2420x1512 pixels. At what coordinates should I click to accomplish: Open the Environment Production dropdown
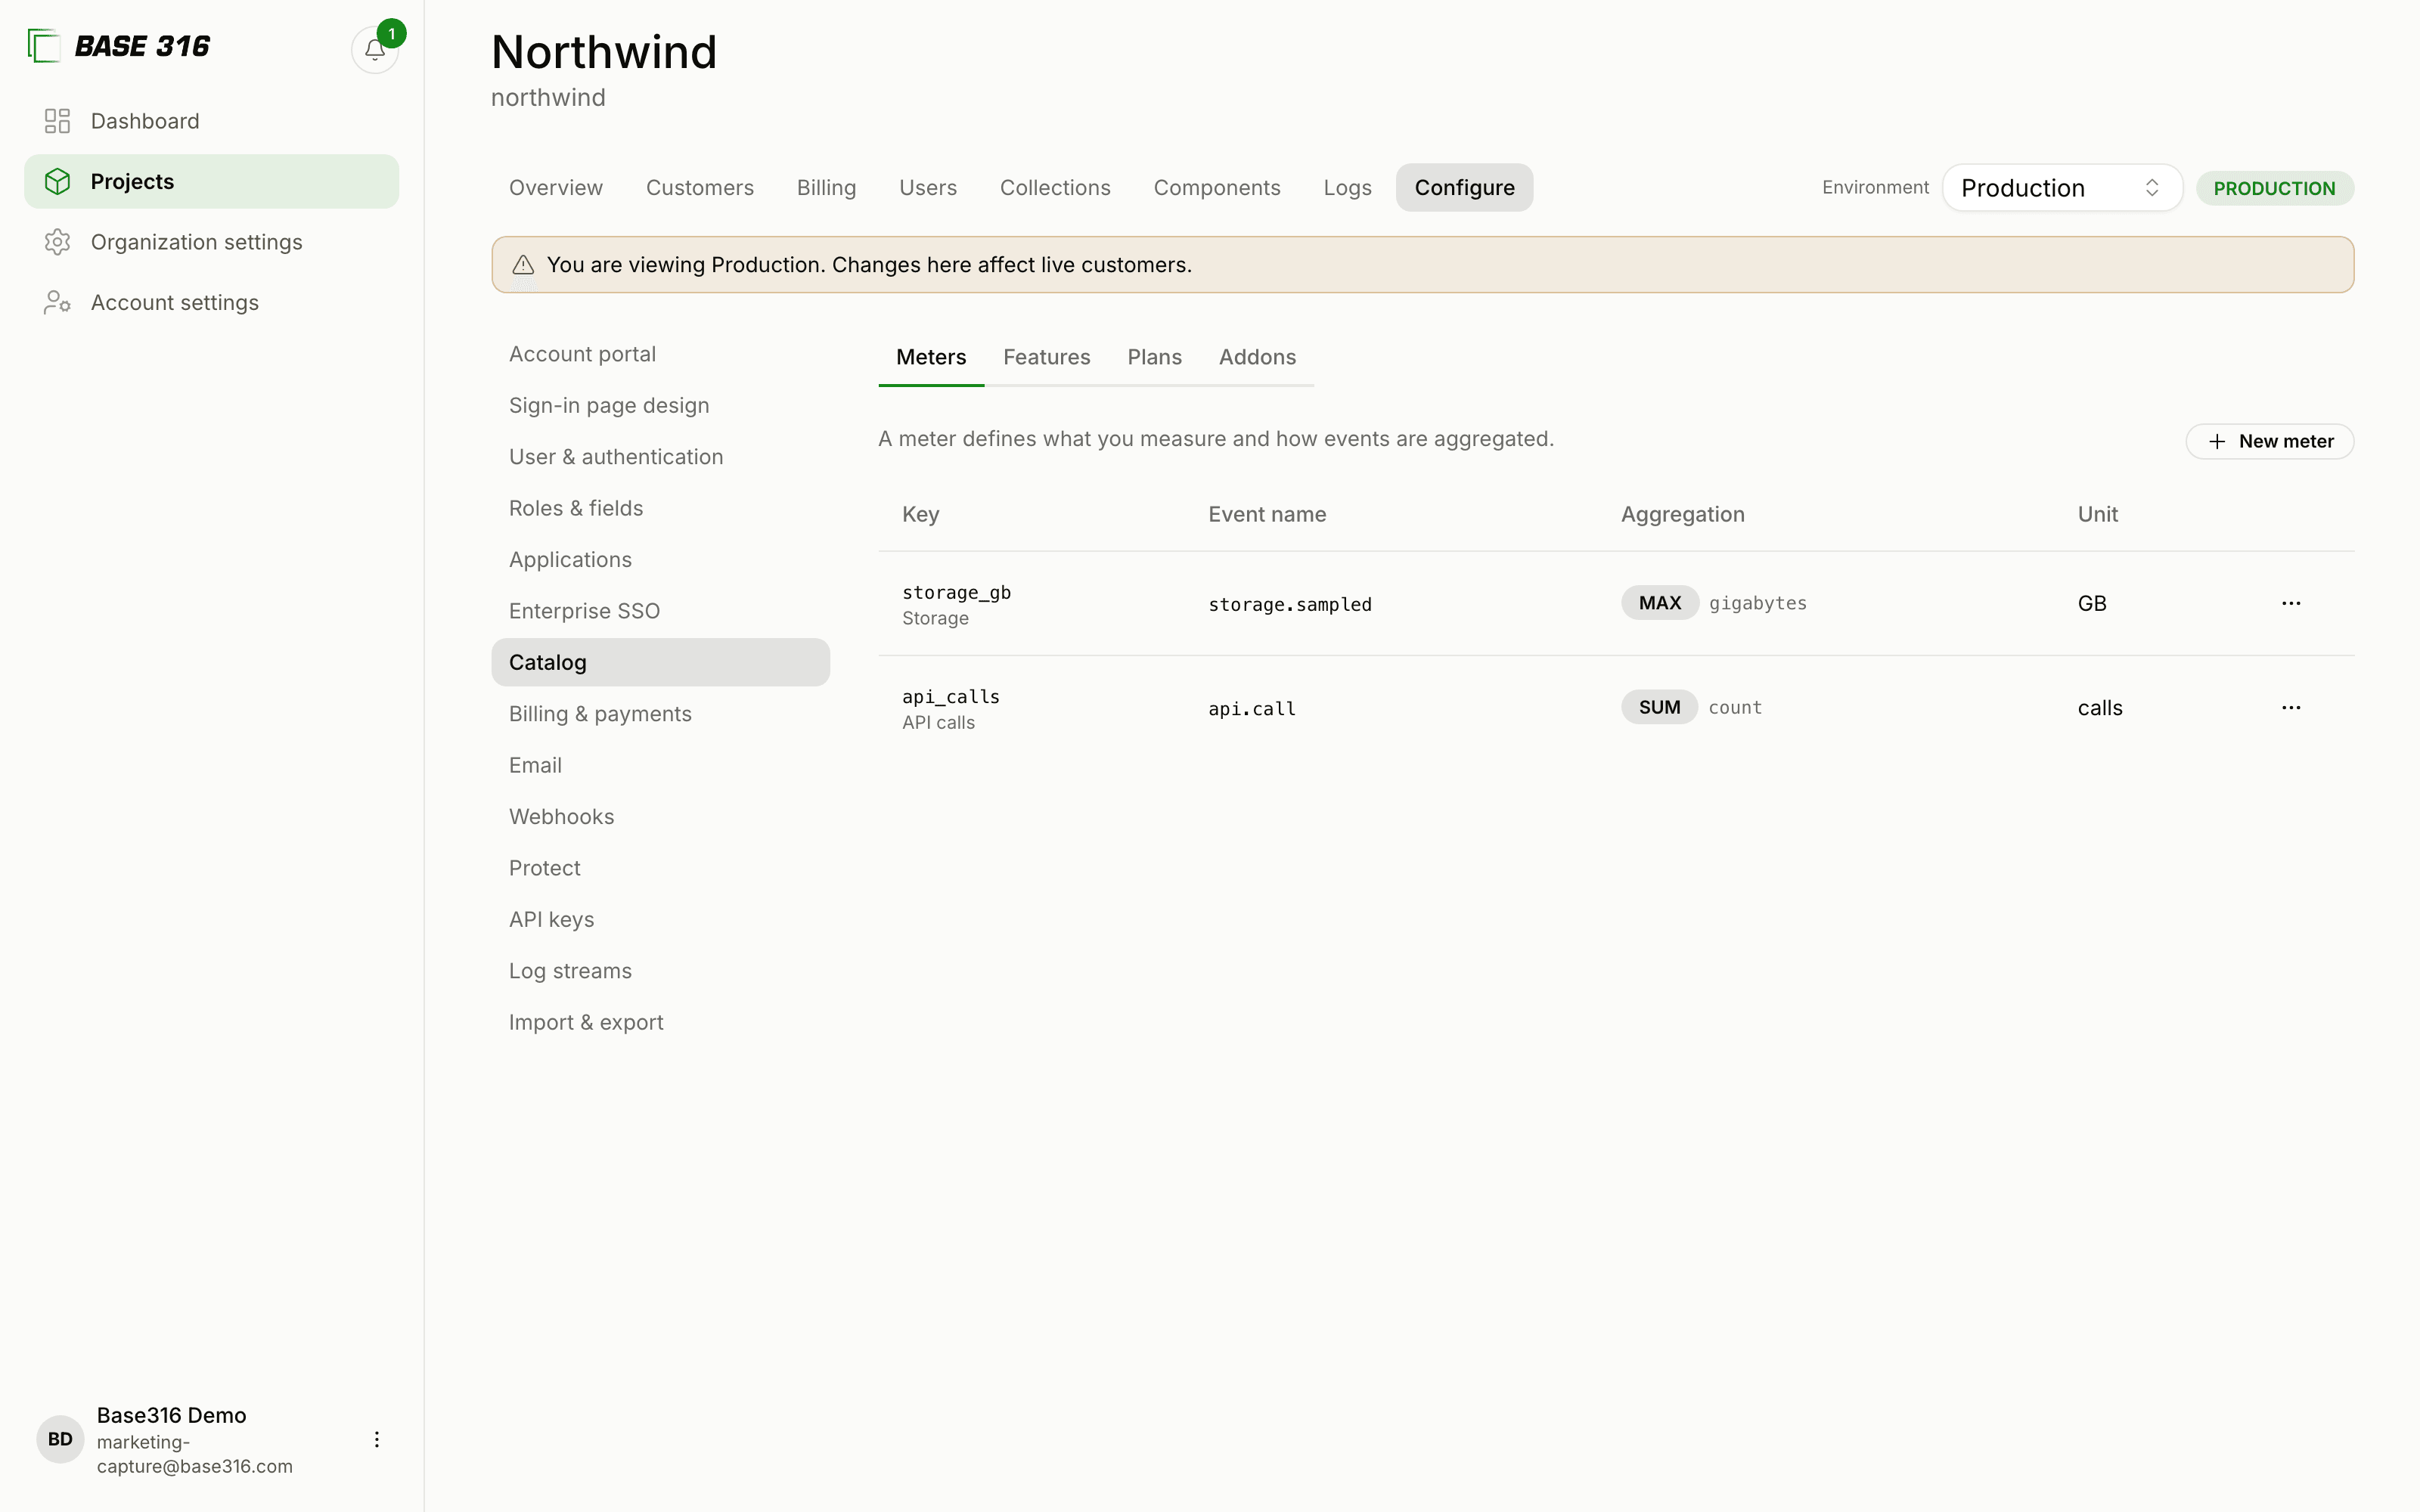click(x=2062, y=188)
